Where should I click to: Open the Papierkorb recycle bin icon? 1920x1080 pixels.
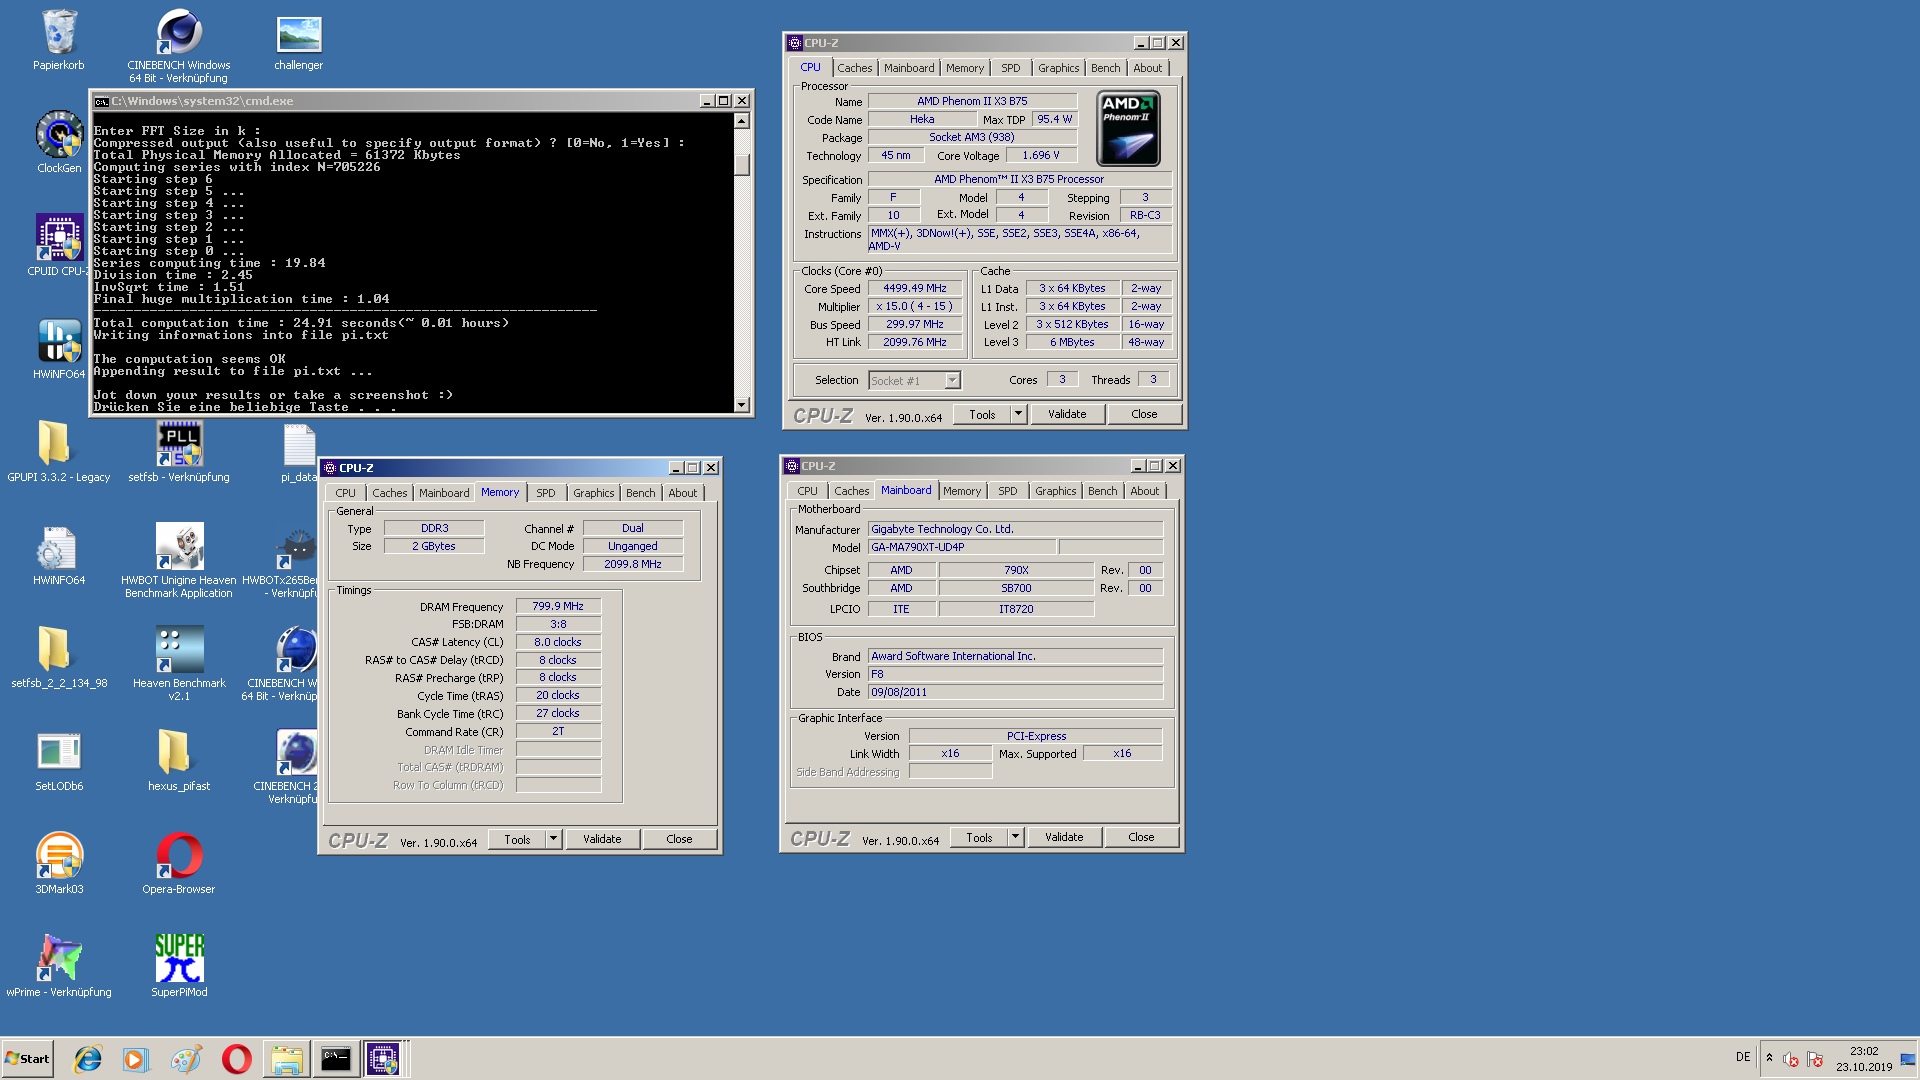click(59, 40)
